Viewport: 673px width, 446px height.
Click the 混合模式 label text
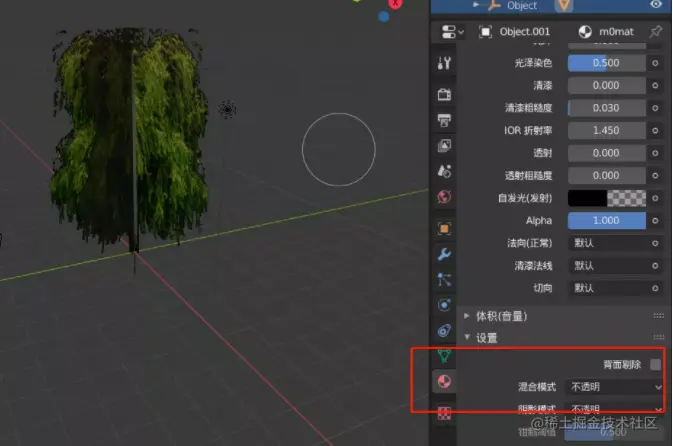(x=537, y=387)
